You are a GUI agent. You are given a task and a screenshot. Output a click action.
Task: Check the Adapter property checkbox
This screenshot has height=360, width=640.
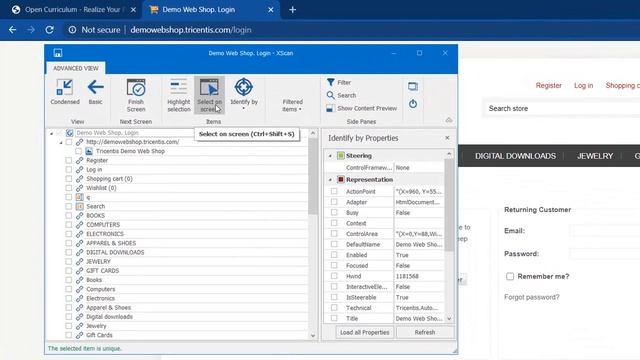coord(334,202)
